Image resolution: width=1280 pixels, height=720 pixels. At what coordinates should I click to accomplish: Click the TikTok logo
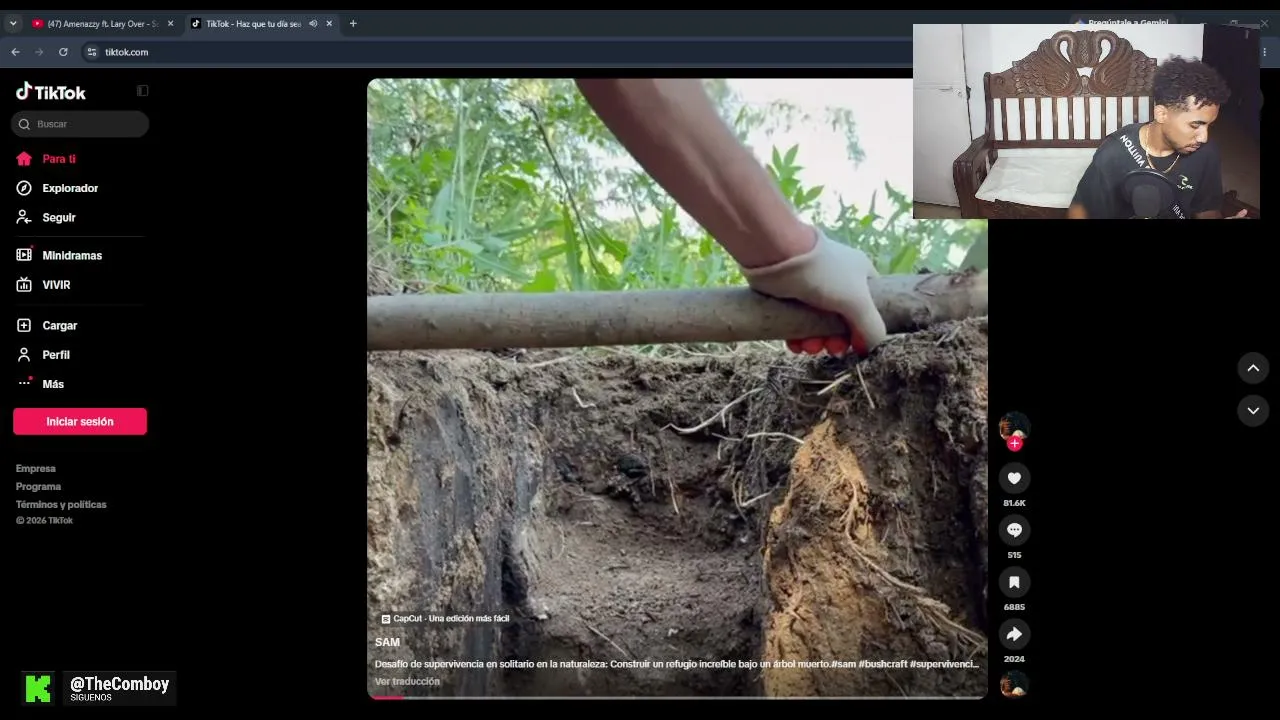(x=51, y=92)
